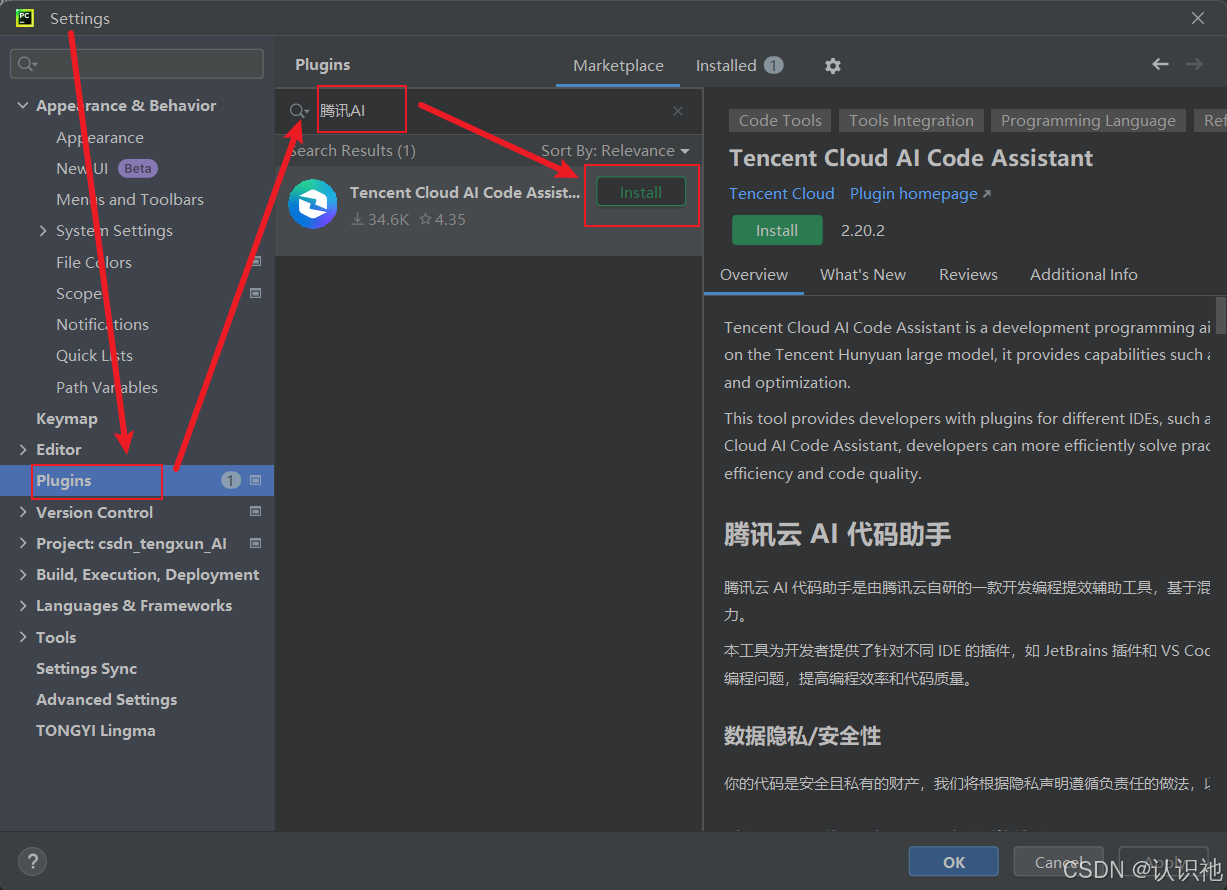Open the Reviews tab

(968, 274)
